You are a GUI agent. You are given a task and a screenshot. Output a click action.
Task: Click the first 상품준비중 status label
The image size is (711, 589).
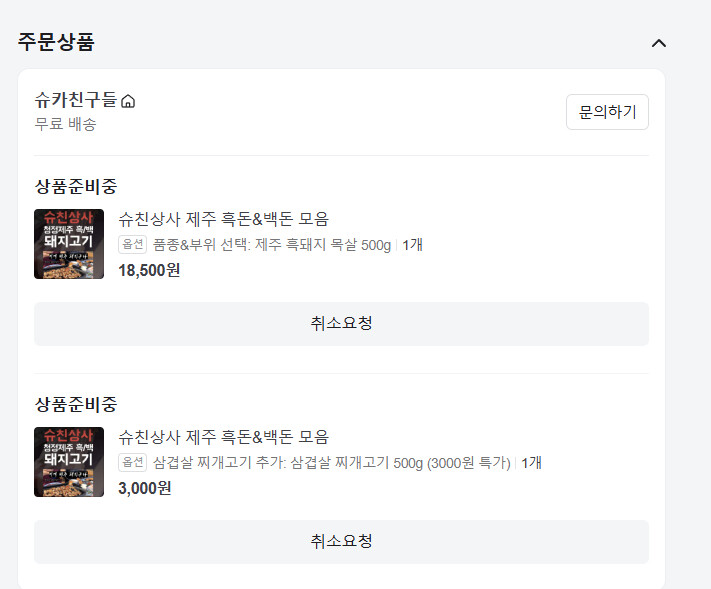(76, 187)
